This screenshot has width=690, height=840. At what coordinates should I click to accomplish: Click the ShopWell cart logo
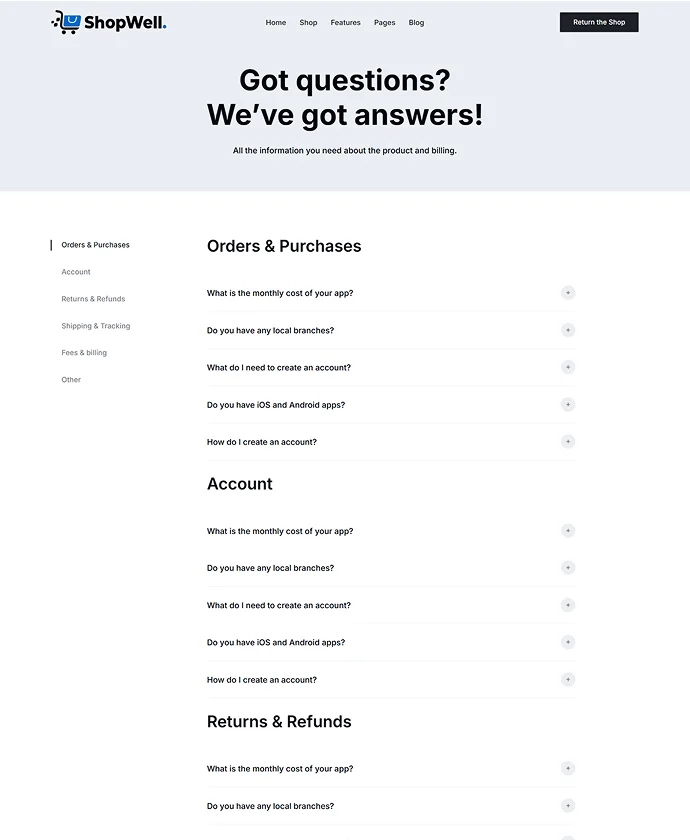[66, 22]
